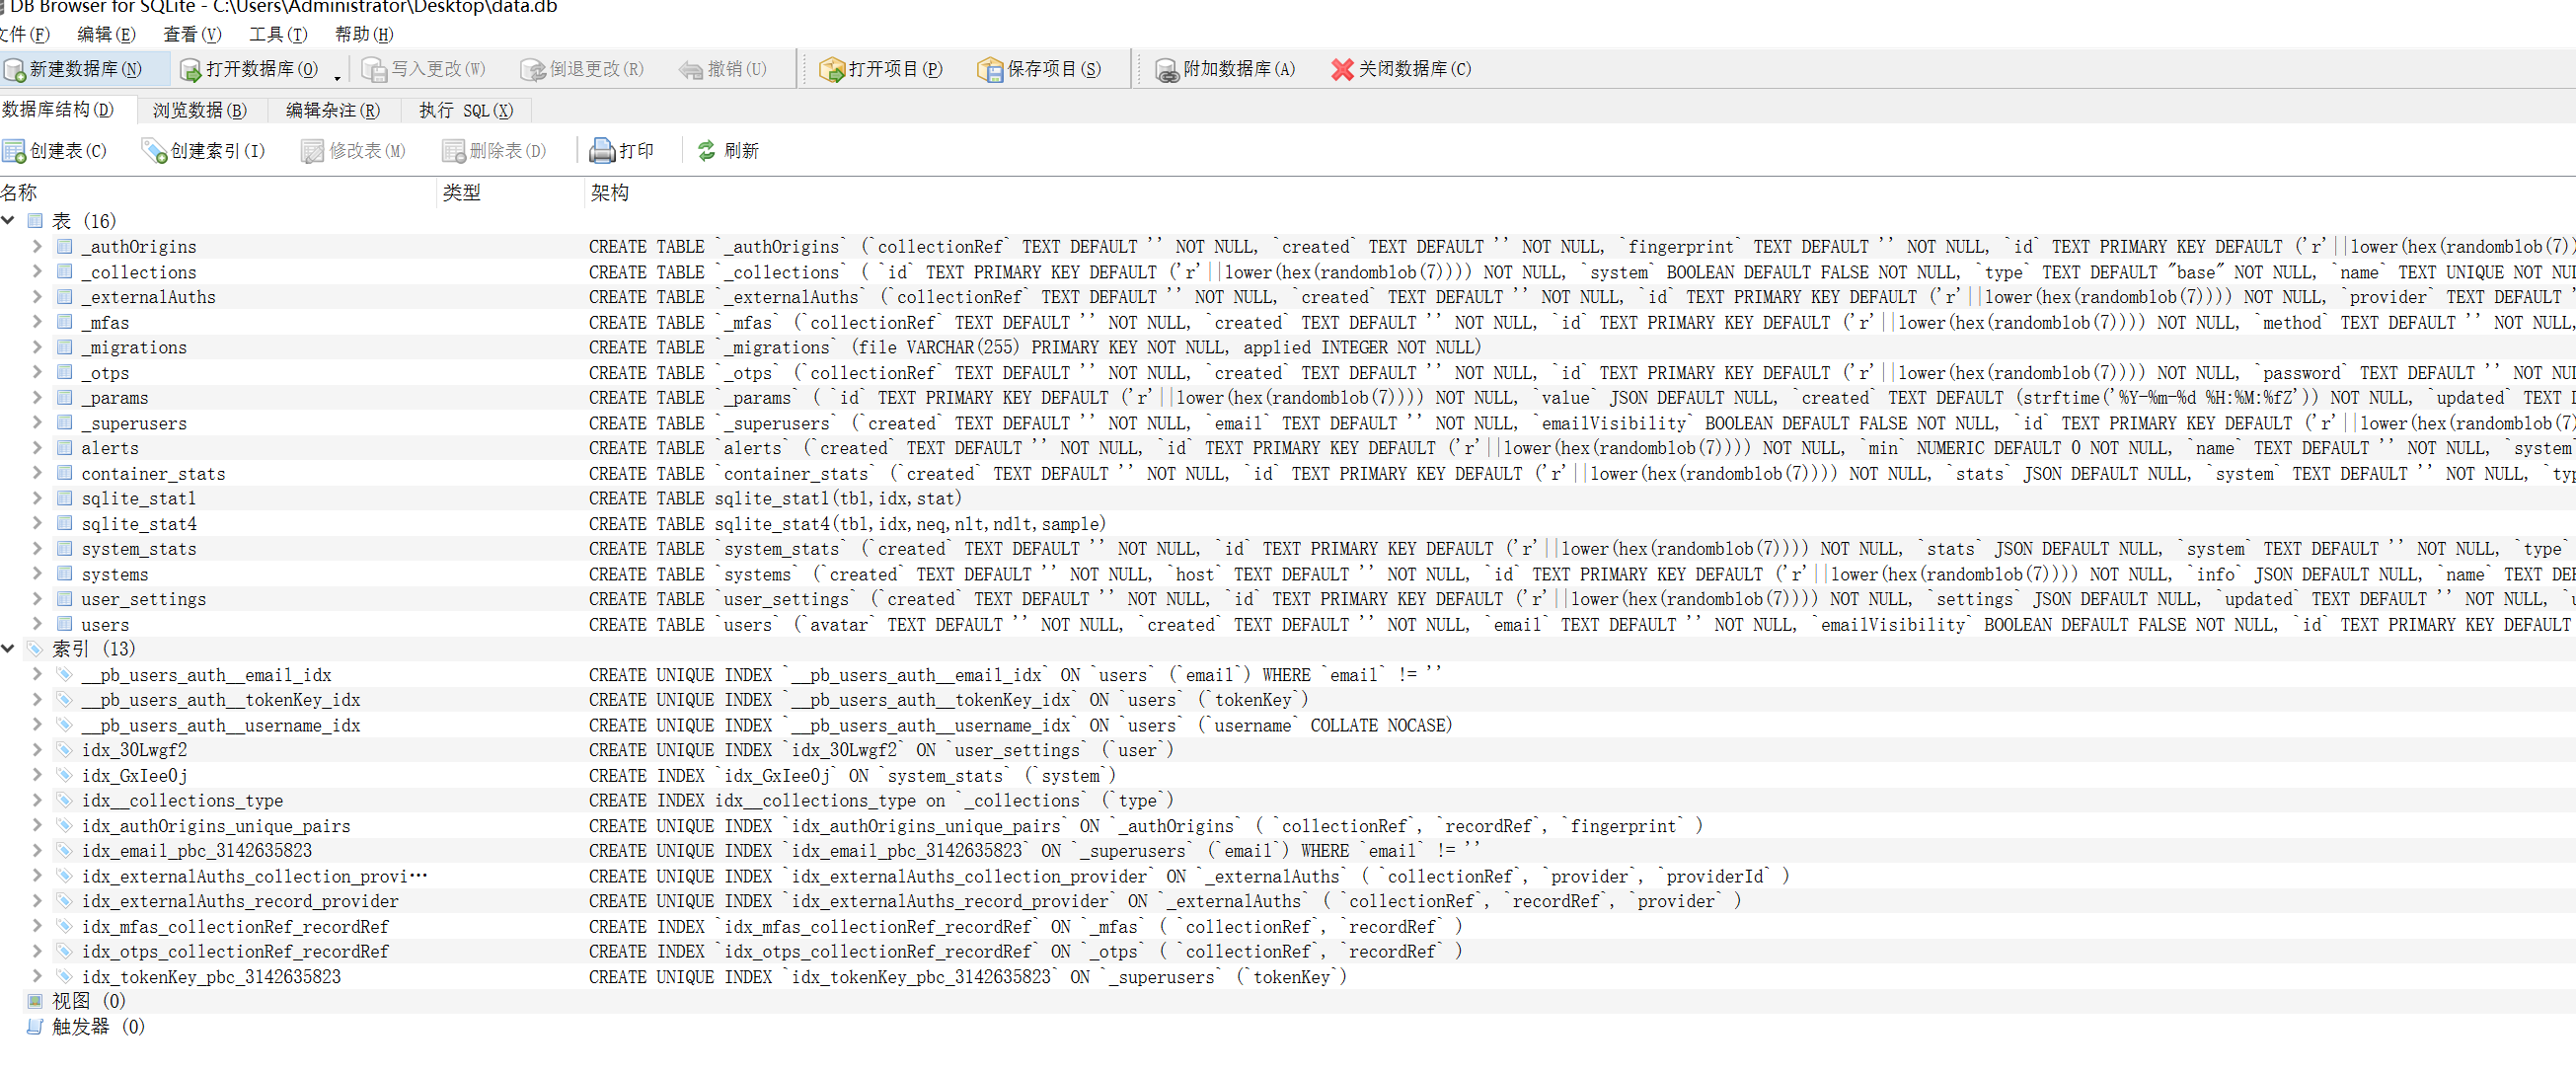Click the red Close Database (关闭数据库) icon

click(x=1342, y=69)
